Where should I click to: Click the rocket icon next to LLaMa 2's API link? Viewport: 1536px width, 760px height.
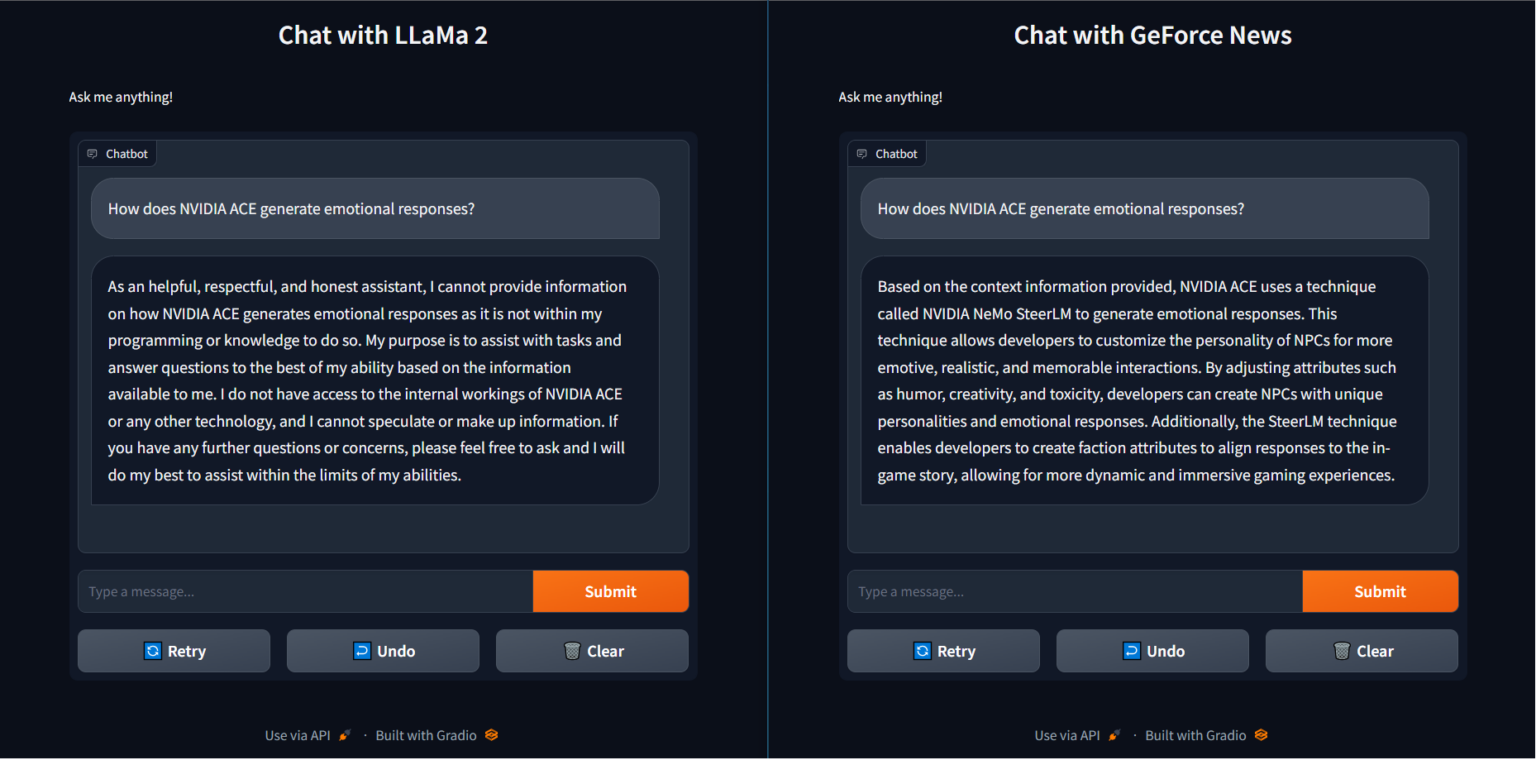pos(345,734)
